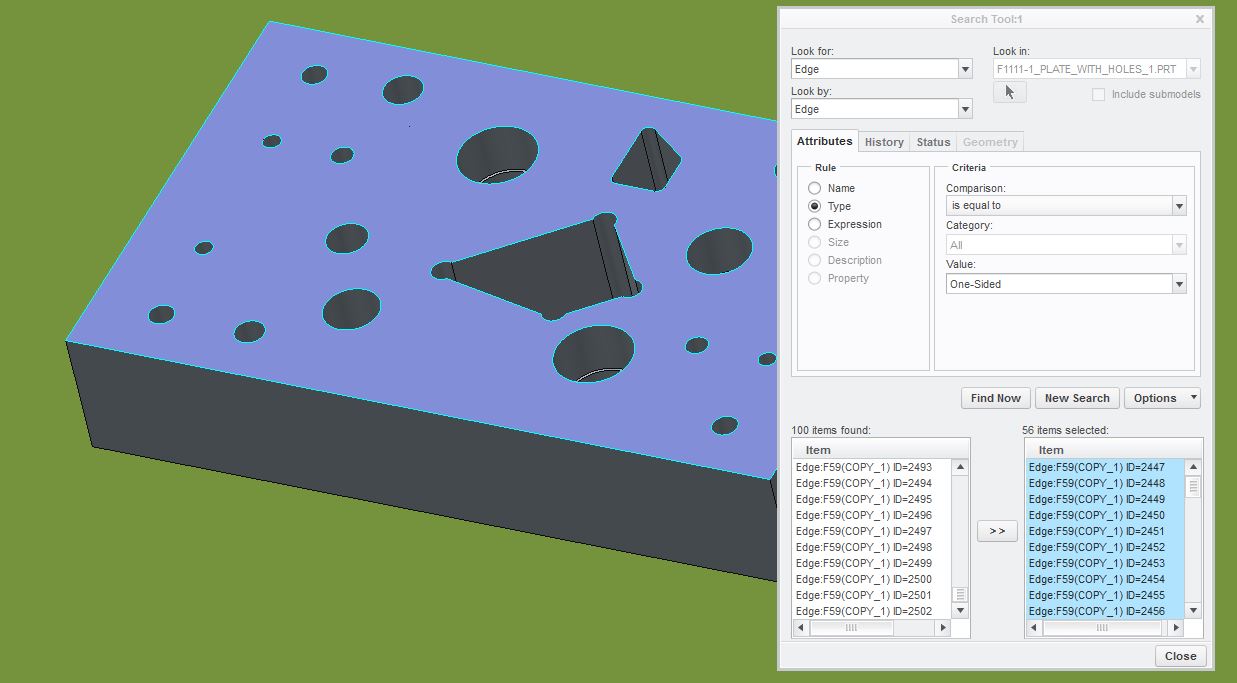Click the selection arrow pick button
This screenshot has width=1237, height=683.
1009,92
